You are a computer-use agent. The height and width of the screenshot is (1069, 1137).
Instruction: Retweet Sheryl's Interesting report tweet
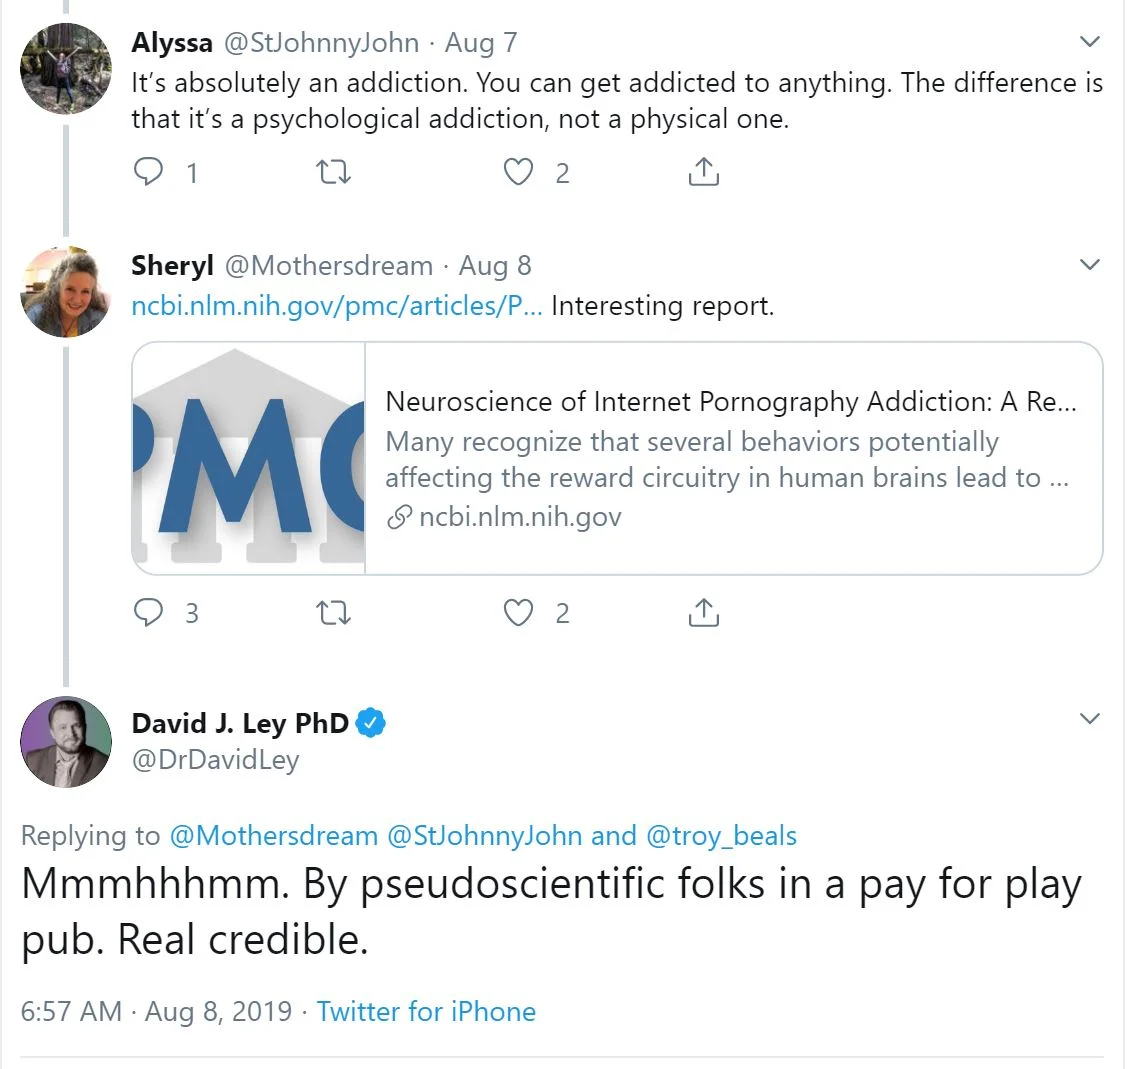pyautogui.click(x=333, y=612)
